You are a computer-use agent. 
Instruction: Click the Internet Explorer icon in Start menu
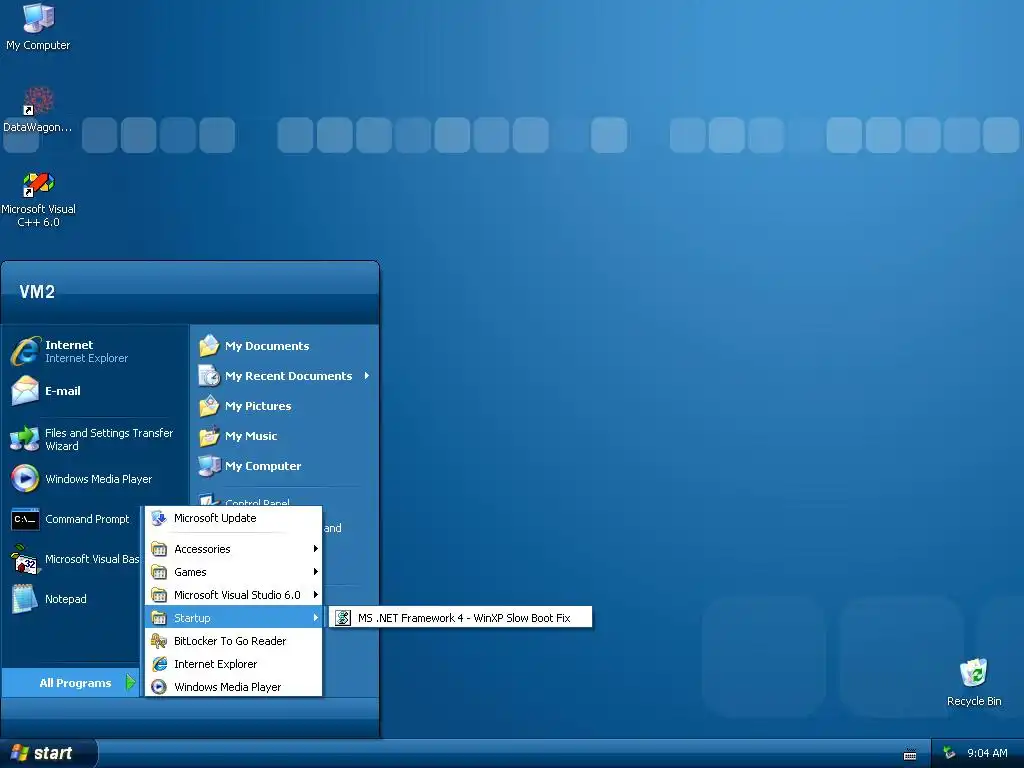(x=25, y=351)
